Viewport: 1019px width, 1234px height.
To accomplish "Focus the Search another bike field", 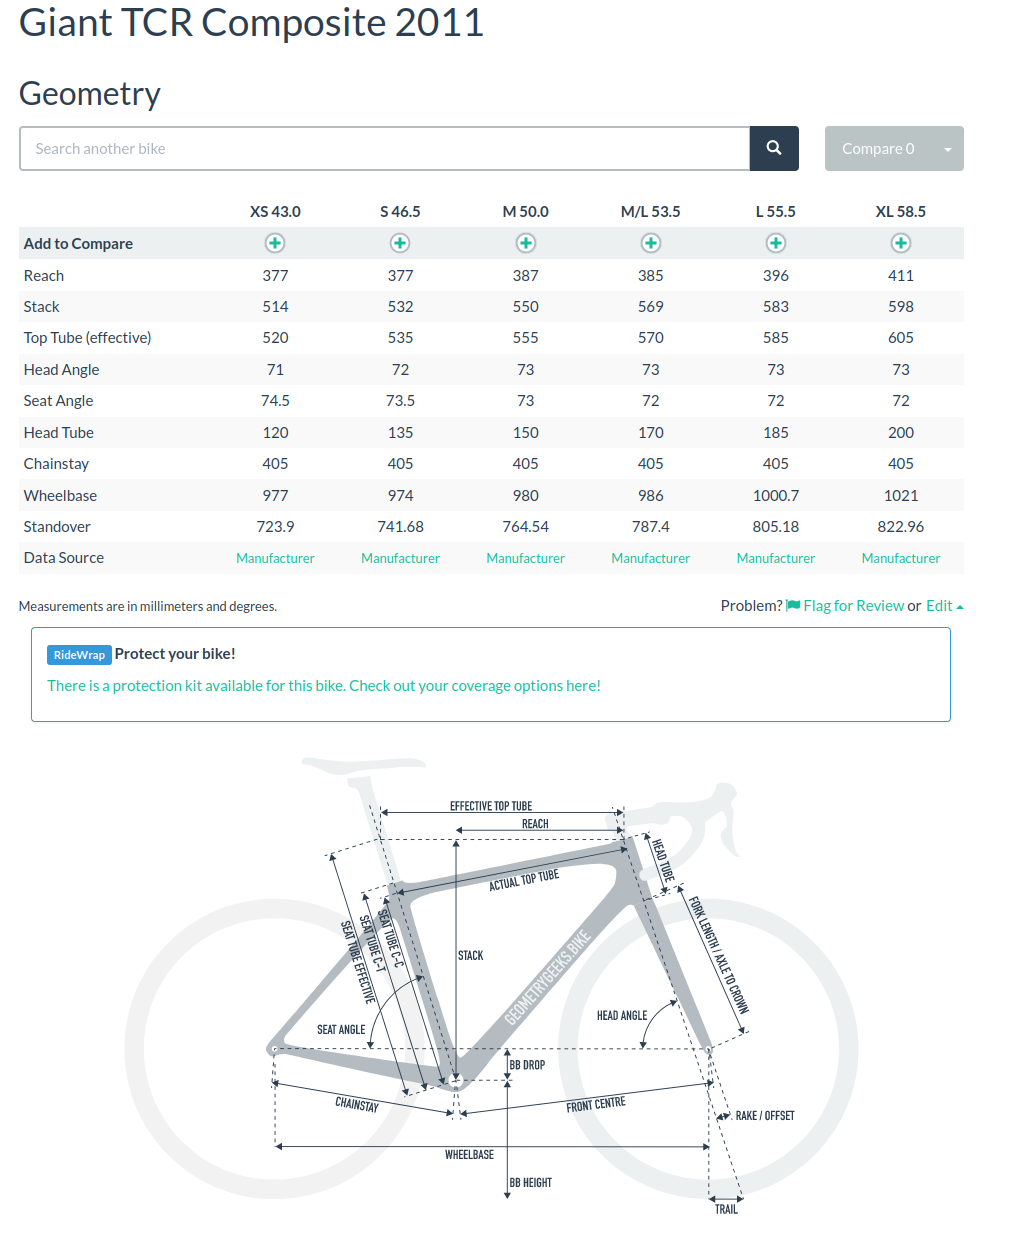I will pos(384,148).
